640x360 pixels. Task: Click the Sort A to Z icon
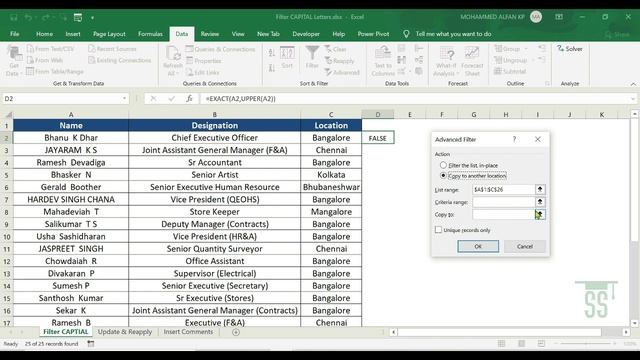[271, 53]
